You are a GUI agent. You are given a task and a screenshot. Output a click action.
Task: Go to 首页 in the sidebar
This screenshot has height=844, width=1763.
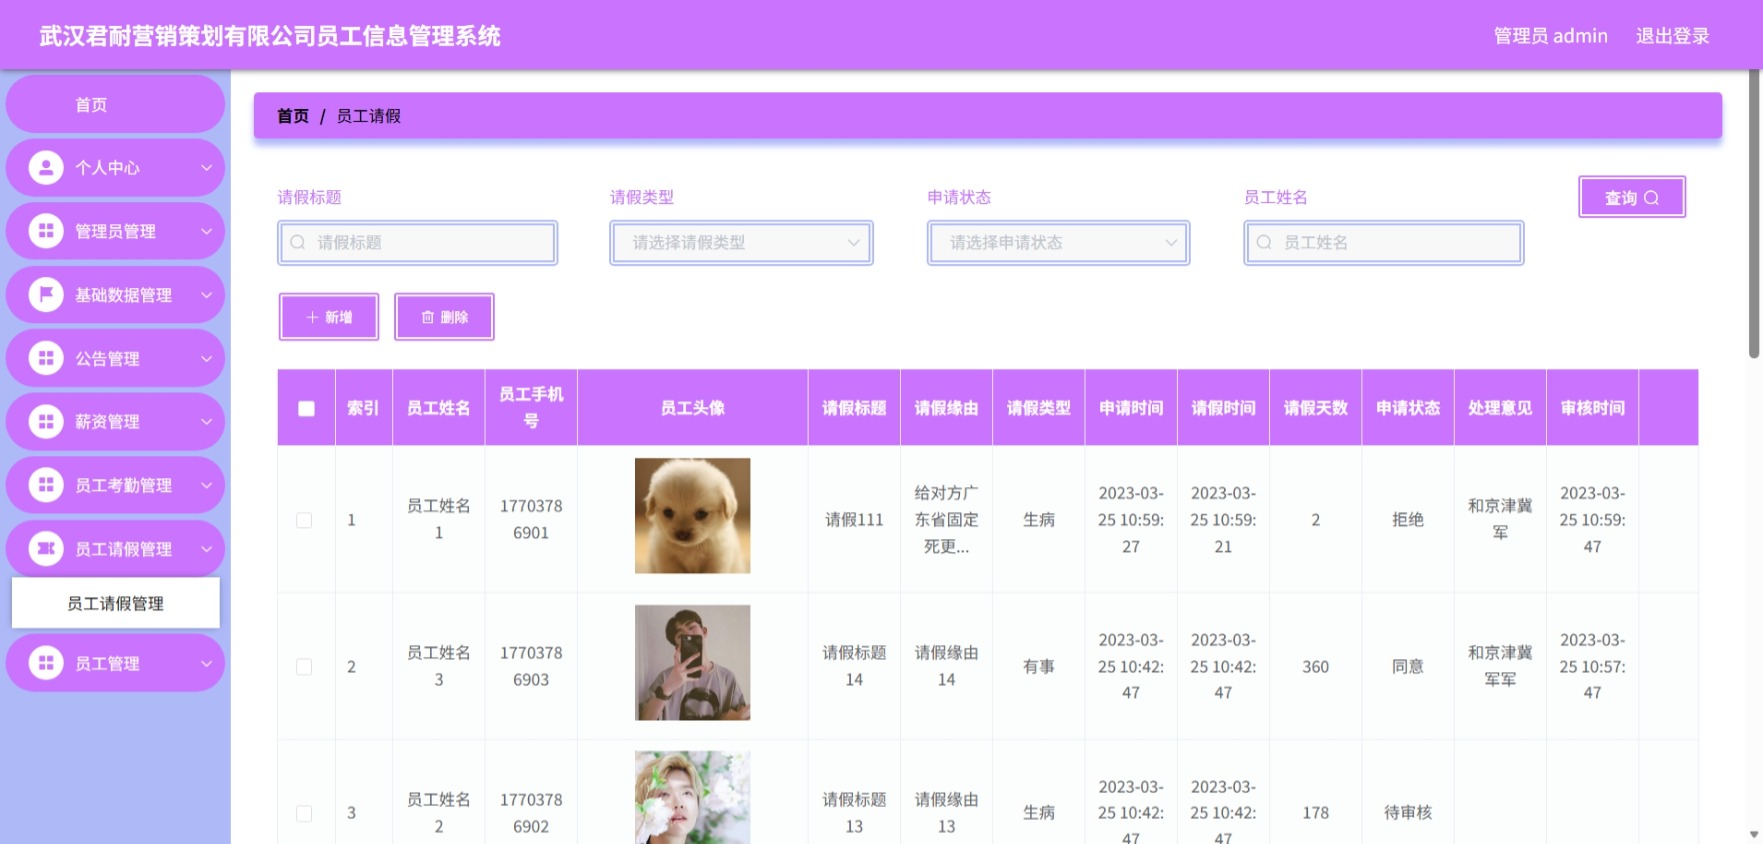click(x=115, y=104)
